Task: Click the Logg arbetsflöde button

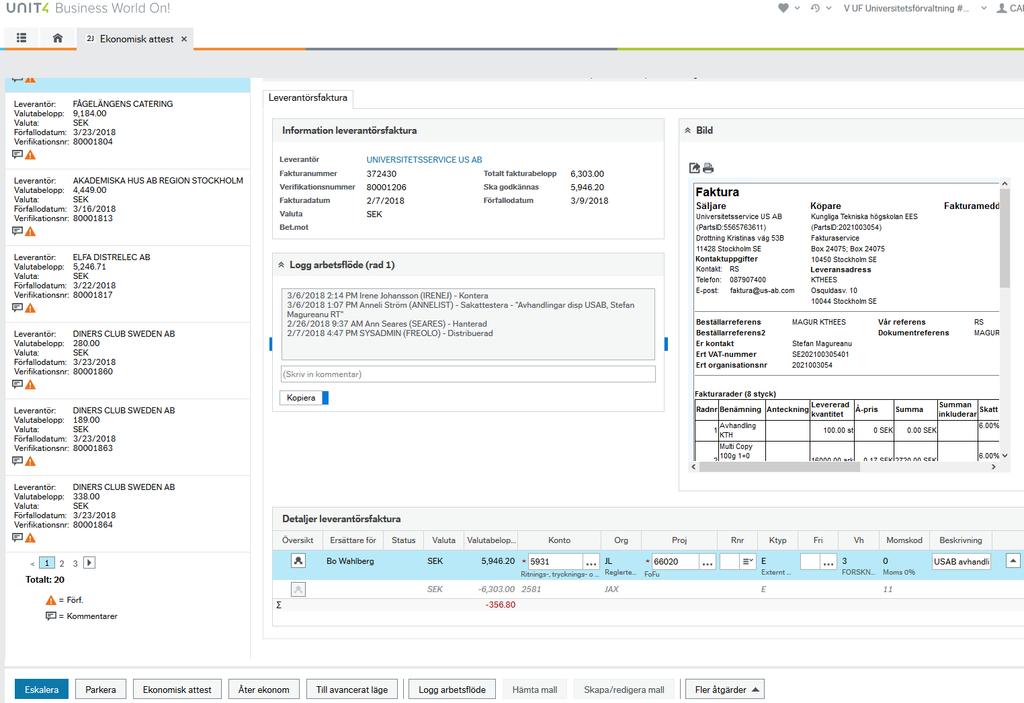Action: click(x=452, y=689)
